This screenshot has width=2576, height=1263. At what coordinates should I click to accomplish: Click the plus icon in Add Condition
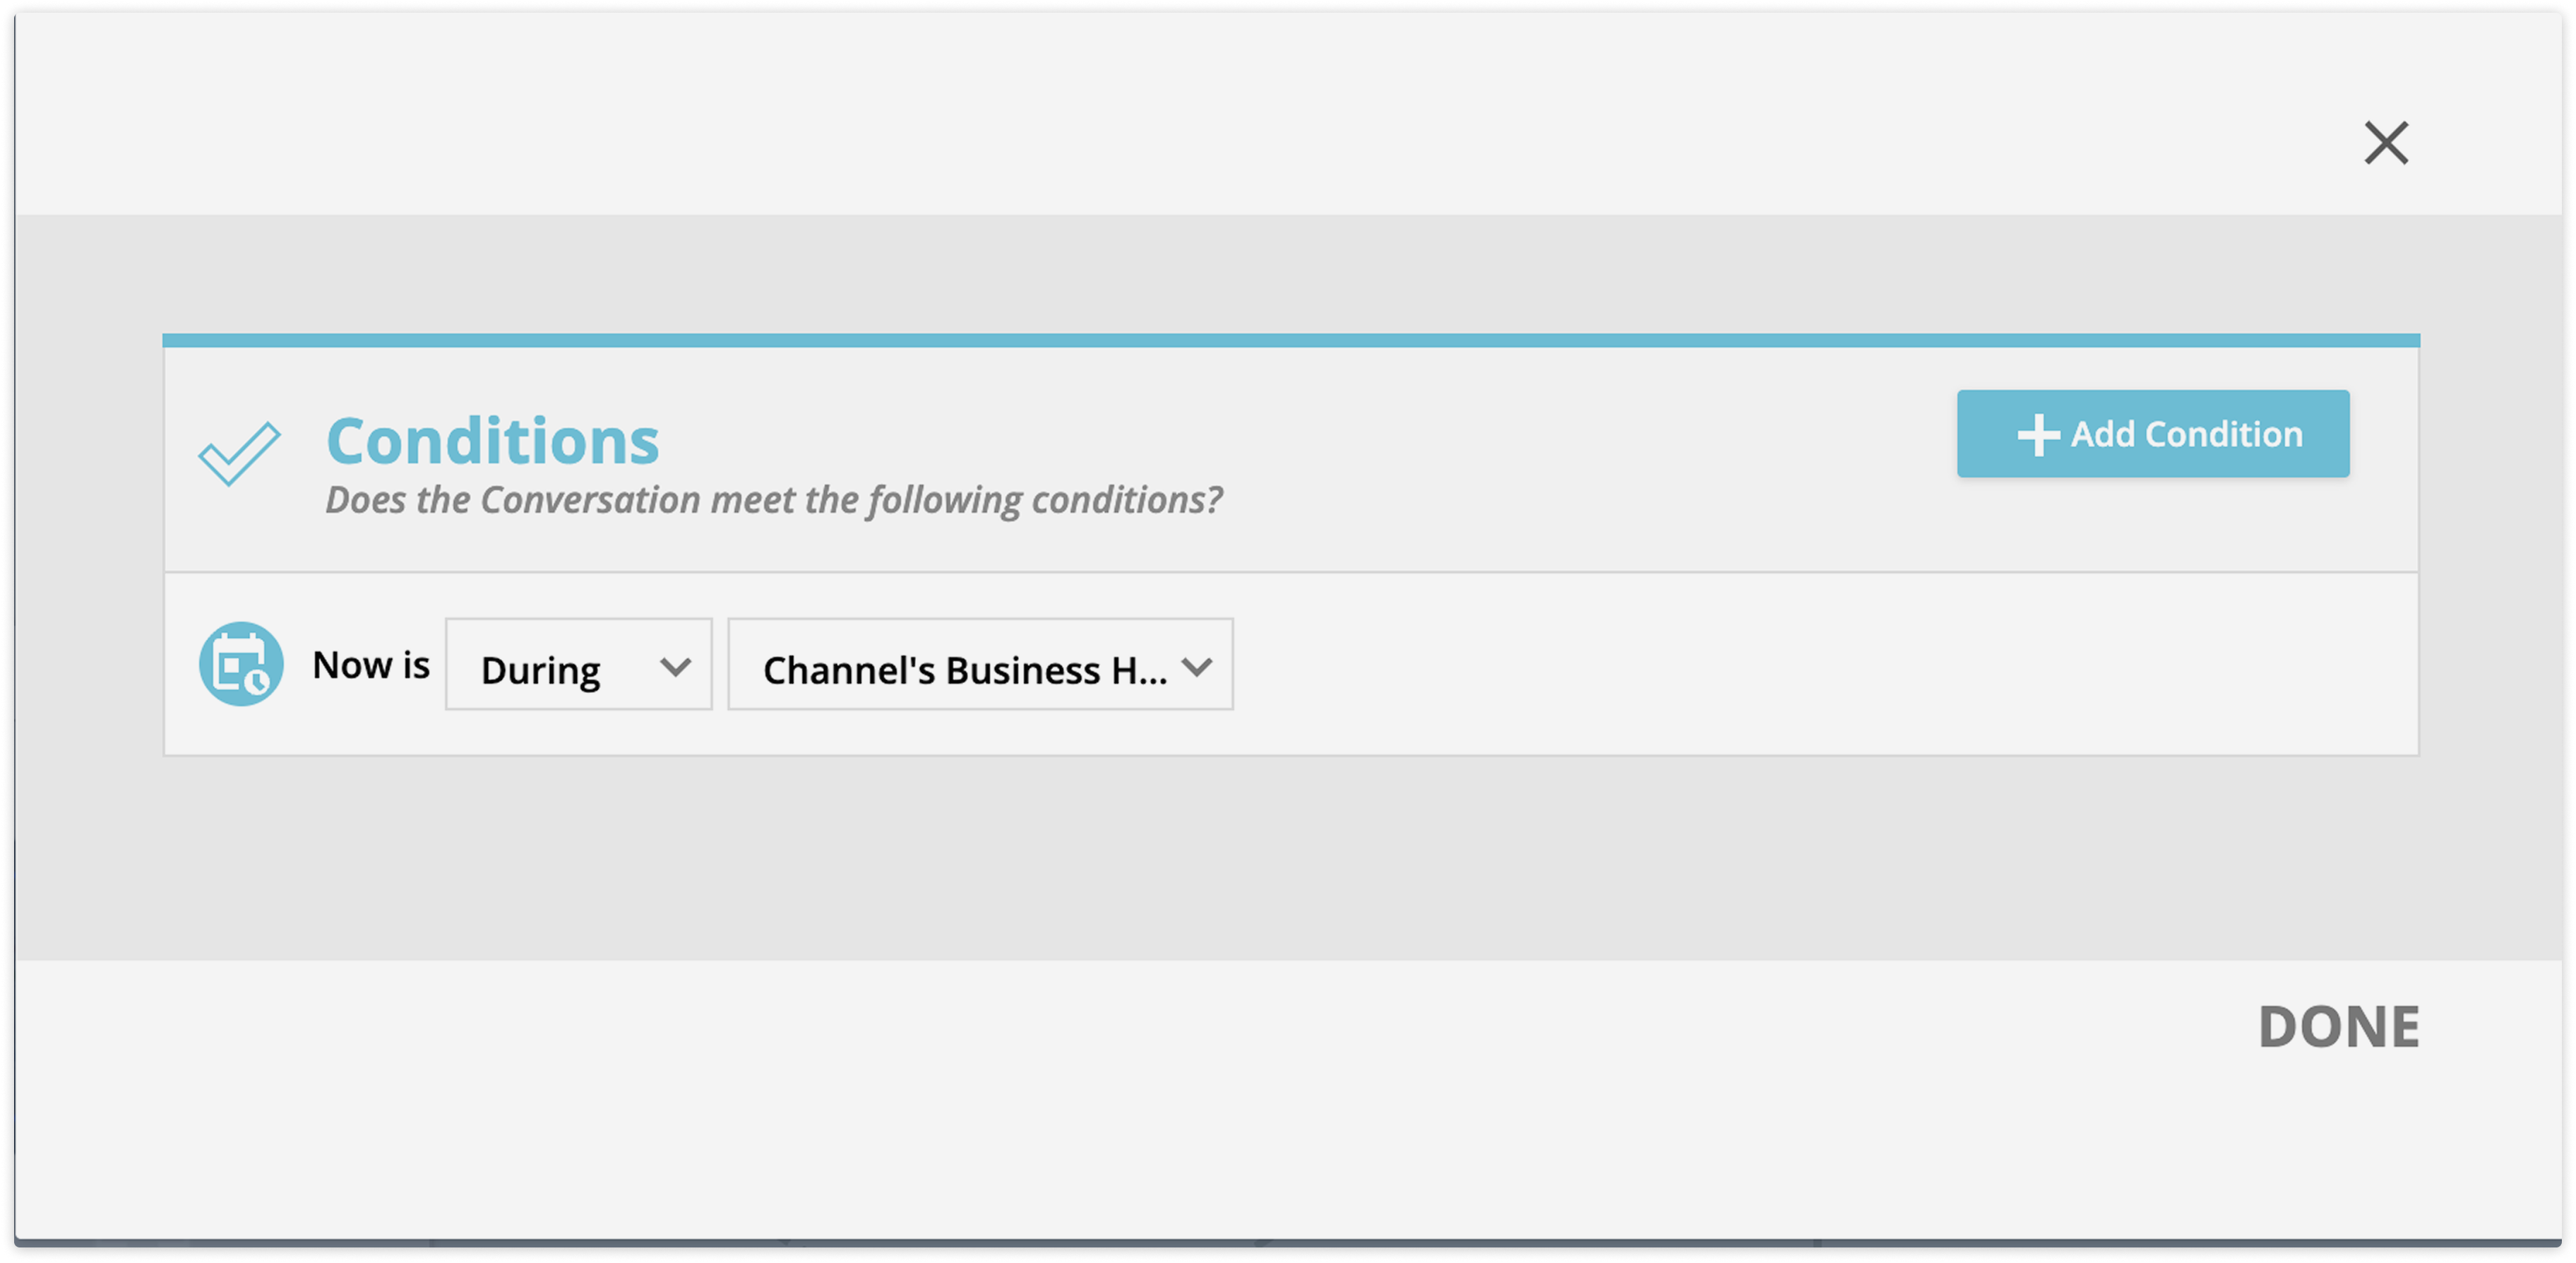point(2038,435)
